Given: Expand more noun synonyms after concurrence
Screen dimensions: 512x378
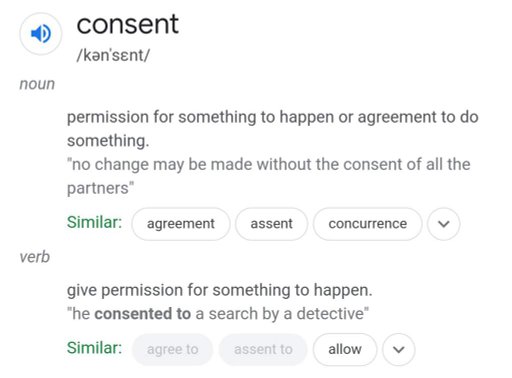Looking at the screenshot, I should (x=444, y=224).
